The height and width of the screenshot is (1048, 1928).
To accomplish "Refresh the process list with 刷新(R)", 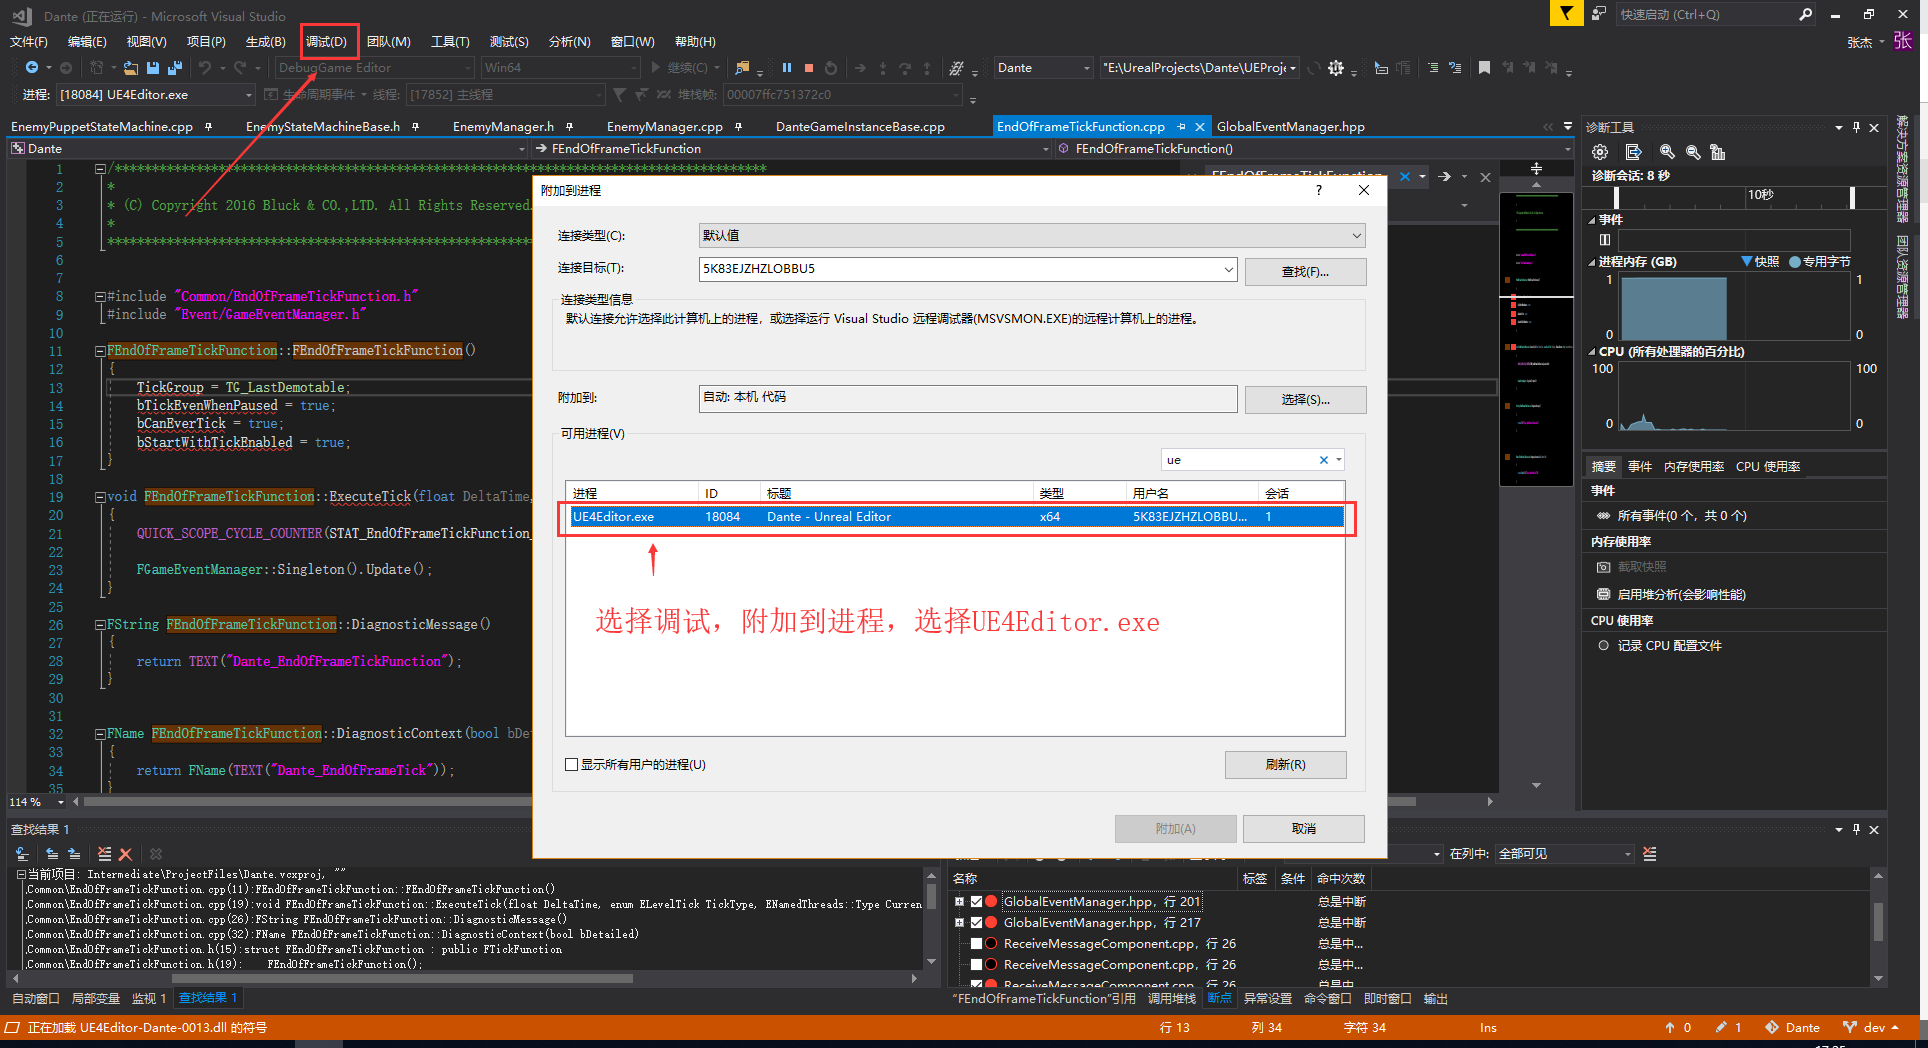I will 1285,764.
